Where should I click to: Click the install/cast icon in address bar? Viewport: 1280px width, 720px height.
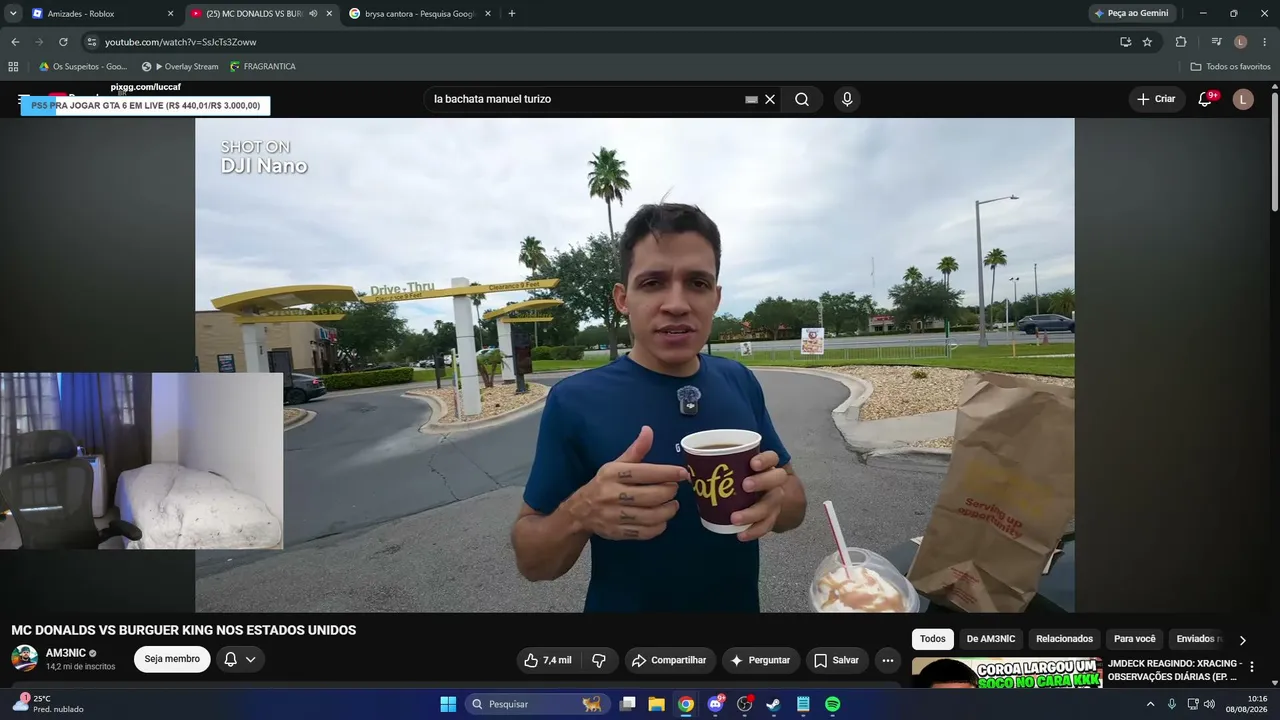pyautogui.click(x=1125, y=42)
